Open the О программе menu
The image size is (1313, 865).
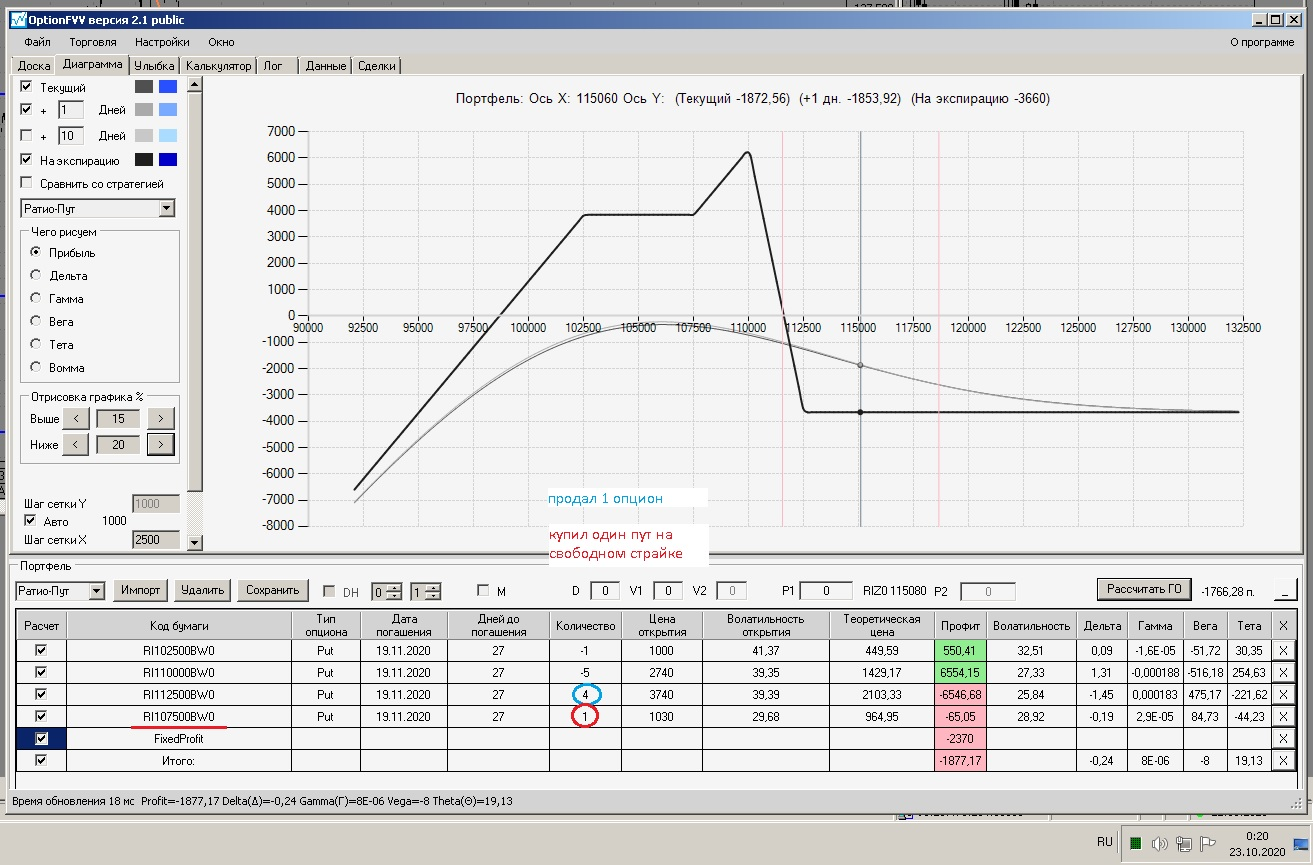click(x=1261, y=42)
